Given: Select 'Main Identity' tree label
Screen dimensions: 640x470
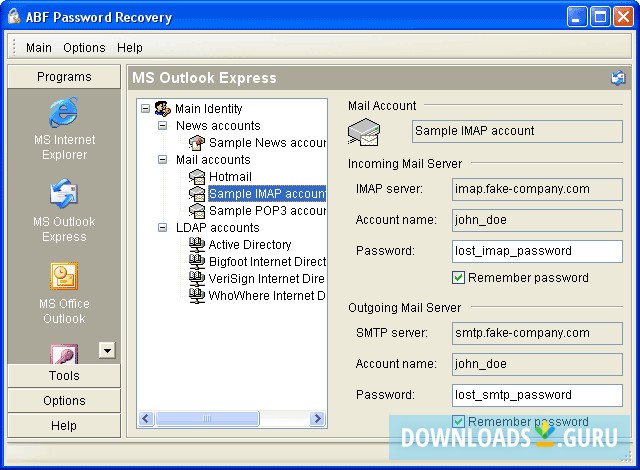Looking at the screenshot, I should pos(209,109).
